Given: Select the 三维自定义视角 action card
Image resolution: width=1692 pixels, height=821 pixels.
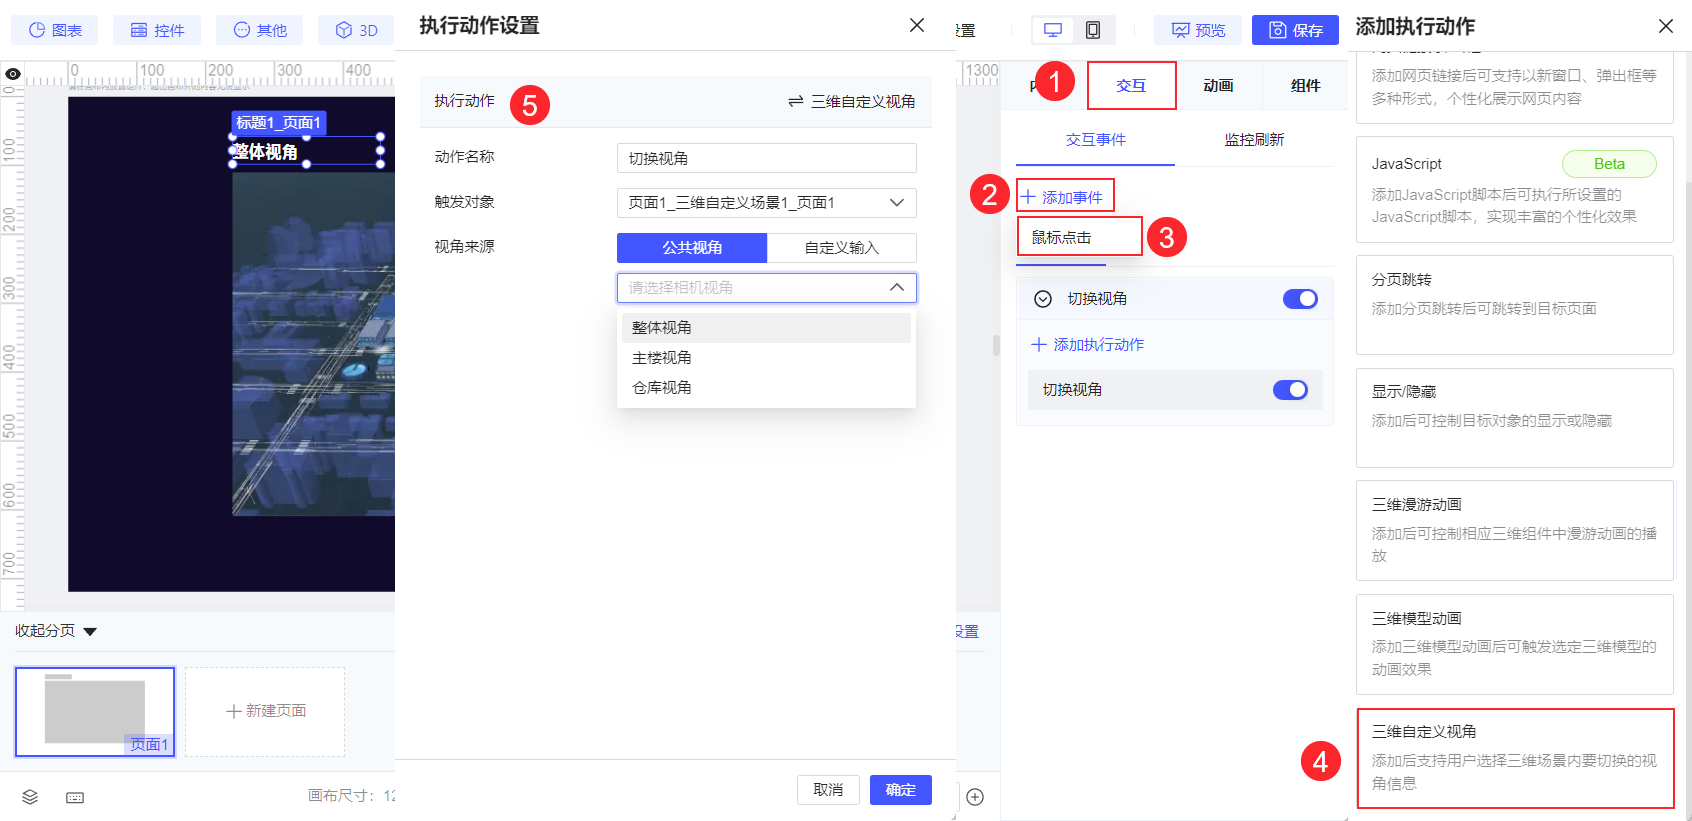Looking at the screenshot, I should coord(1514,758).
